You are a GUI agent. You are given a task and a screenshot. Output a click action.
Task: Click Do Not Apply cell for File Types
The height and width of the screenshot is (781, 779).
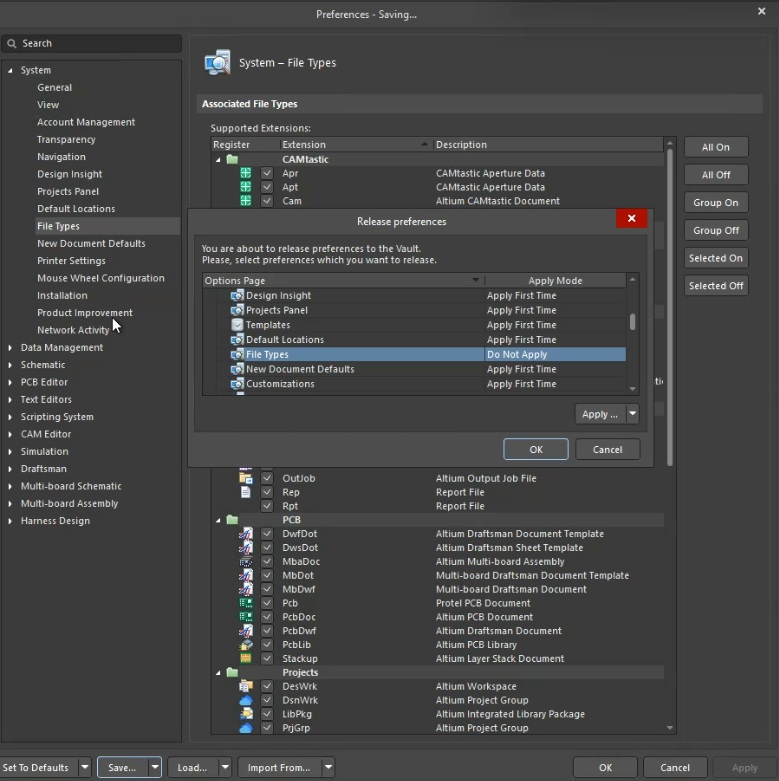555,354
